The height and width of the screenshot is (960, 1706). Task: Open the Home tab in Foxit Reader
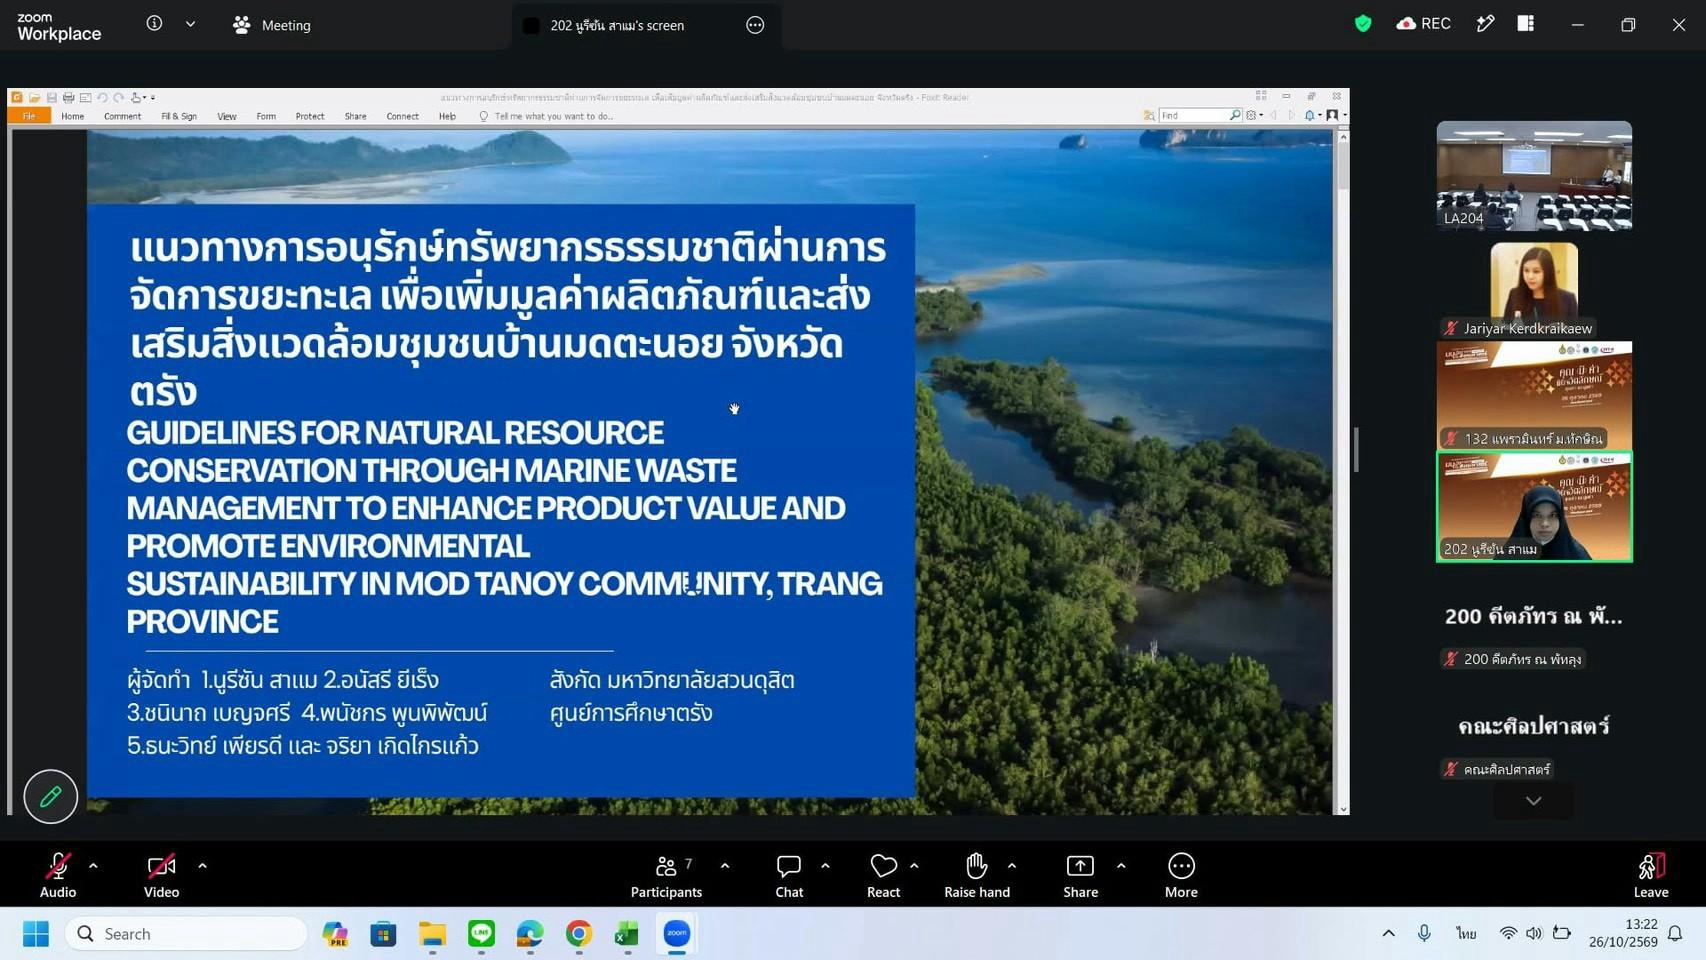pyautogui.click(x=72, y=116)
